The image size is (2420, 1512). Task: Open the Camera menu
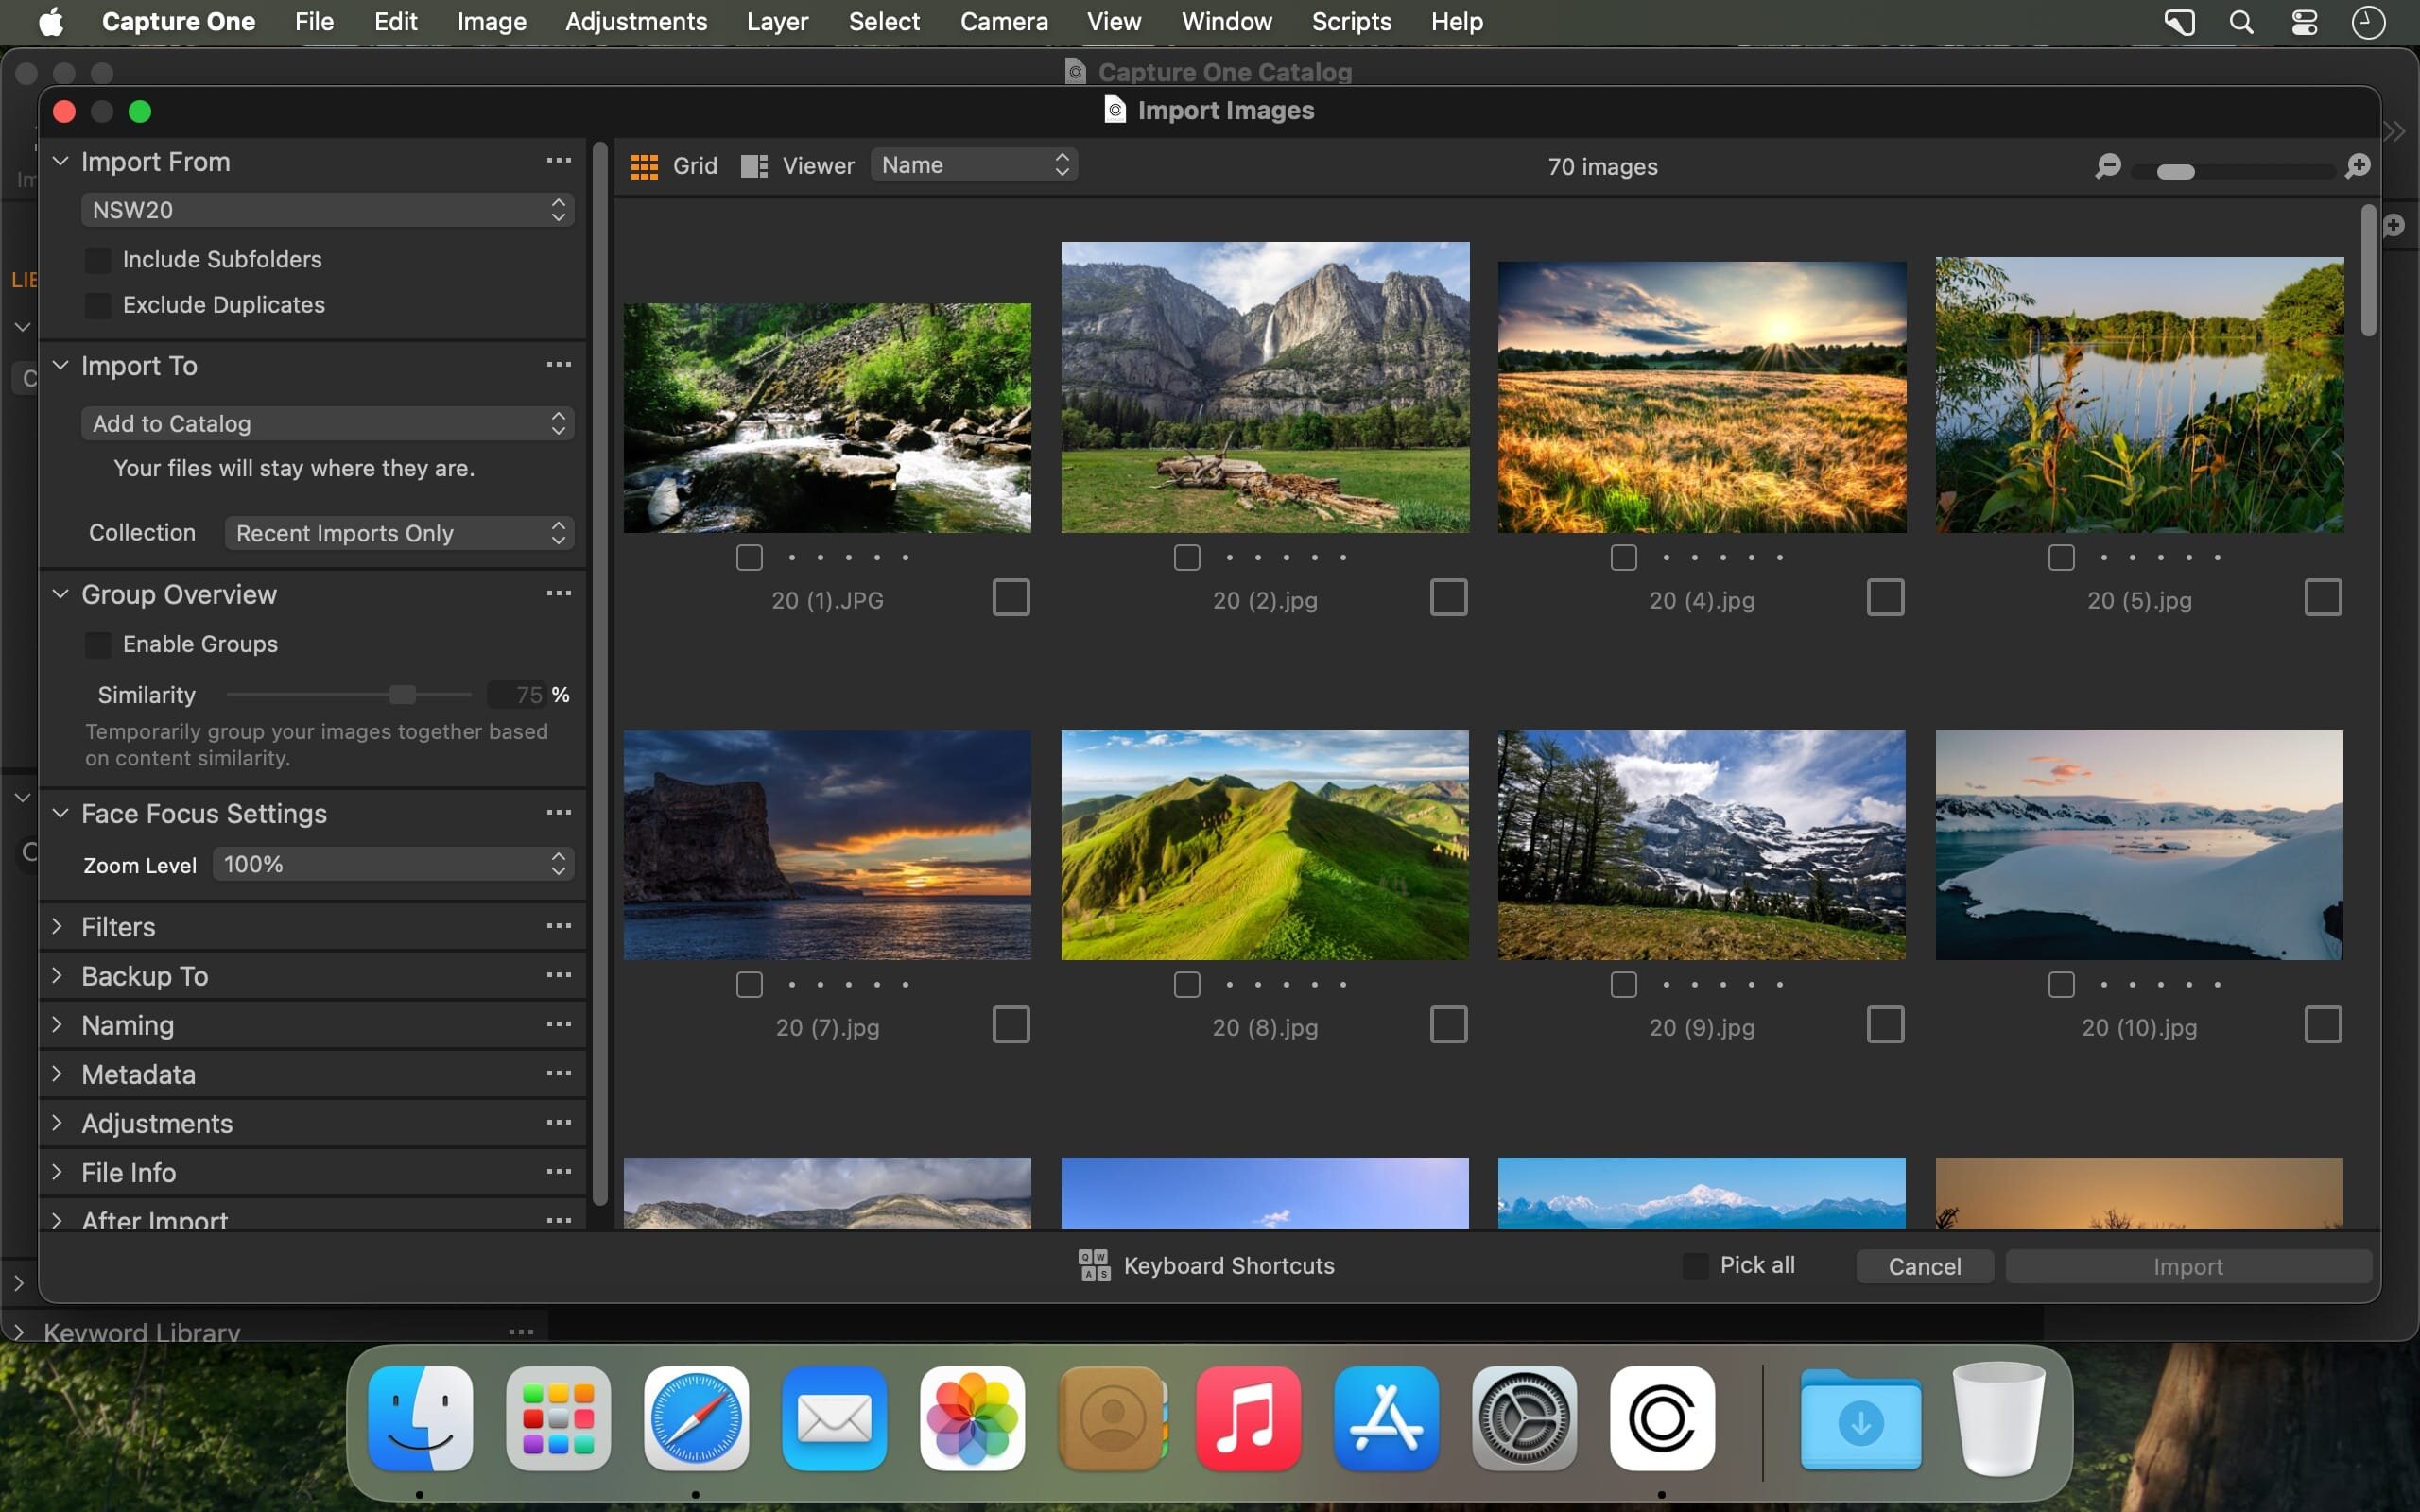(1003, 21)
